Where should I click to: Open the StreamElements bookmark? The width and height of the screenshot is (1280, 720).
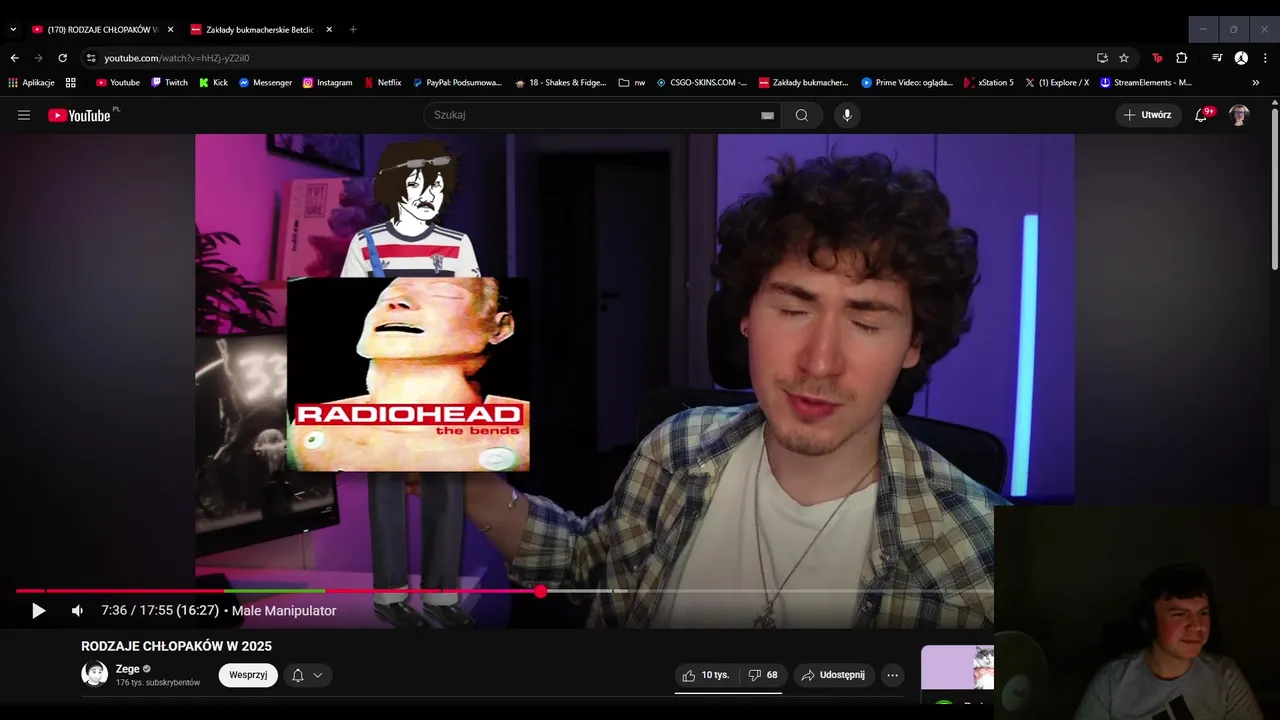coord(1146,83)
